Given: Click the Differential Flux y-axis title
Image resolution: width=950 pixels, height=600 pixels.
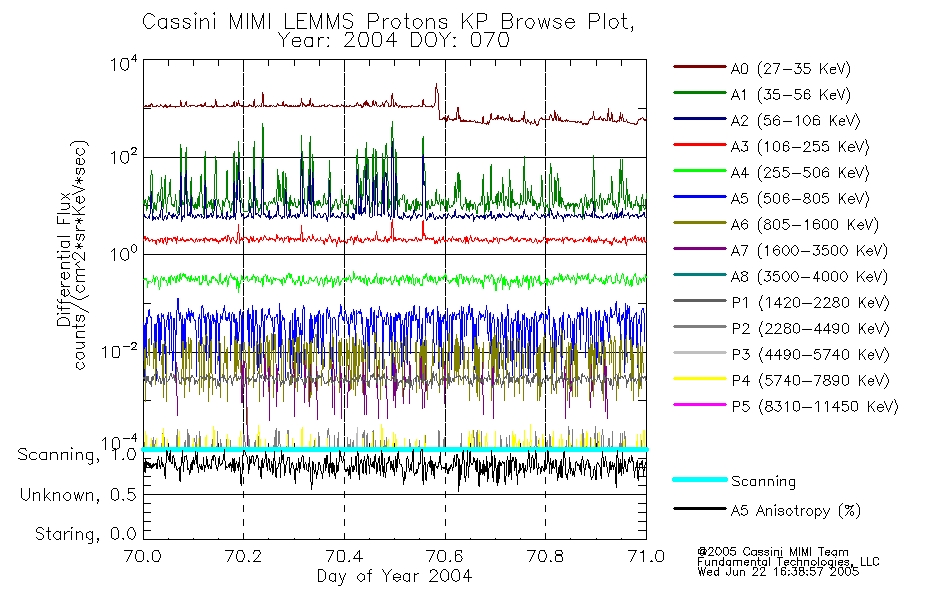Looking at the screenshot, I should [x=64, y=259].
